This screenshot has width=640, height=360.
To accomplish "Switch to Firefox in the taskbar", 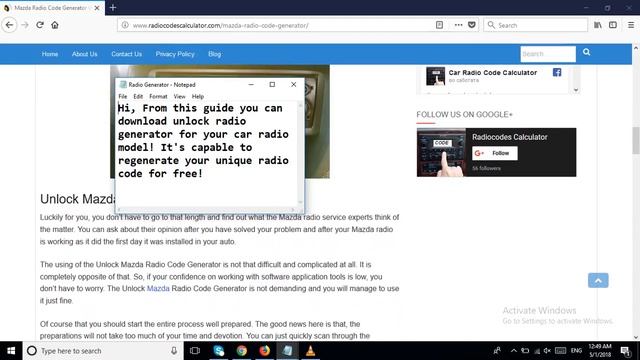I will (264, 351).
